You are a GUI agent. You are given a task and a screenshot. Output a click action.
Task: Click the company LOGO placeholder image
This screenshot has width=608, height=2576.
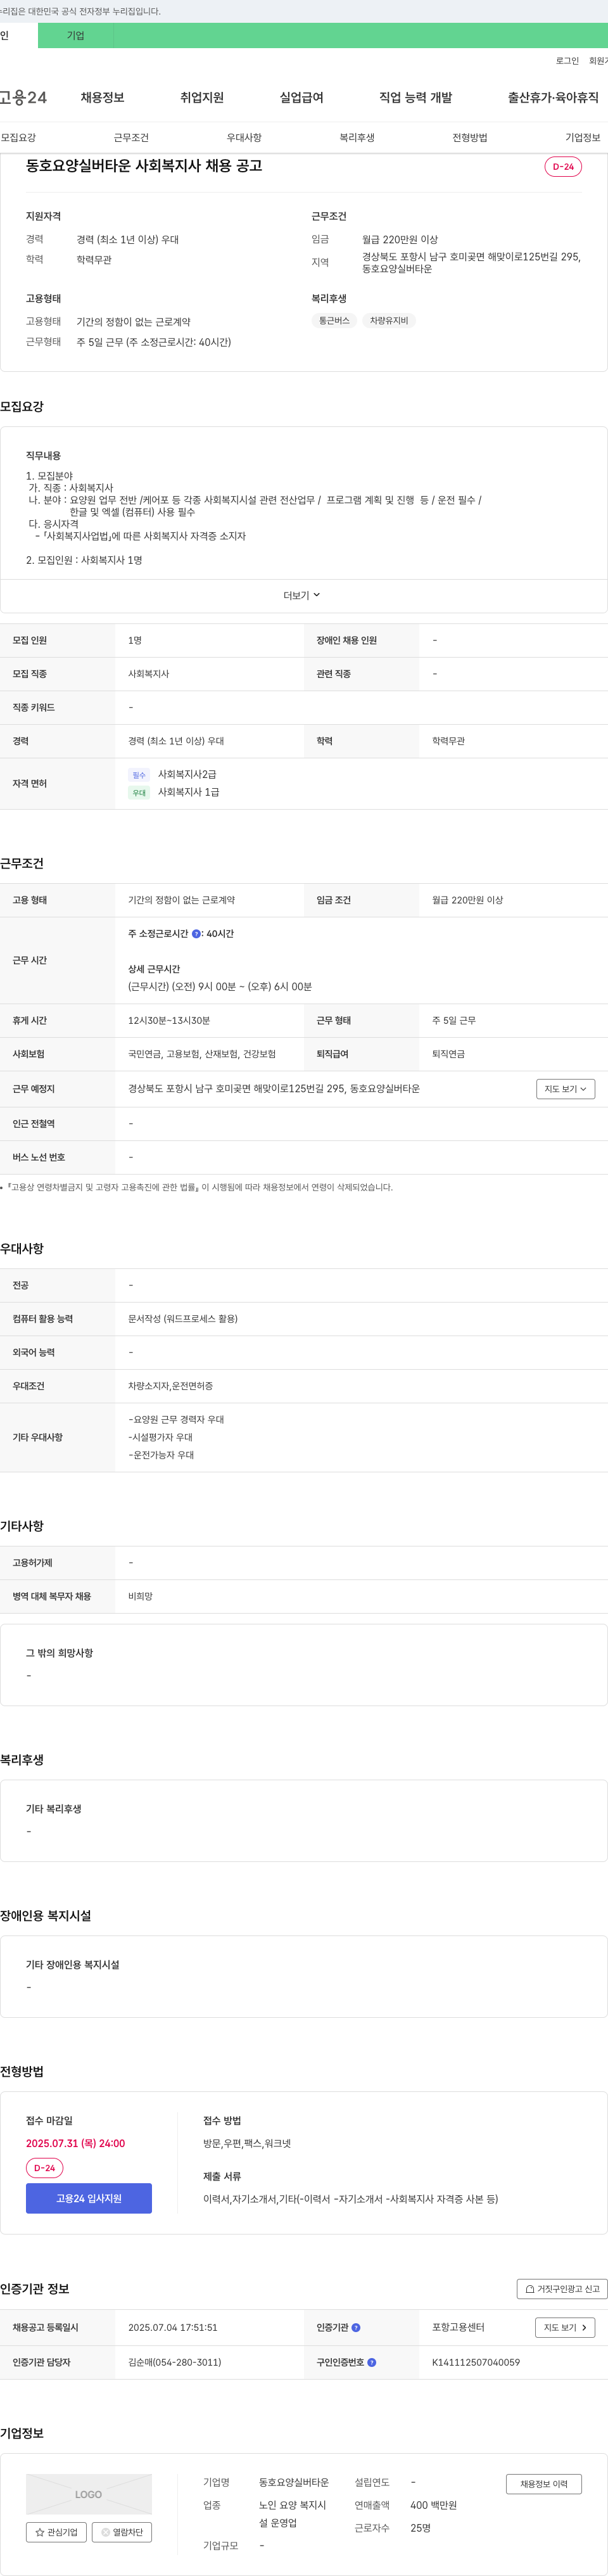click(89, 2494)
